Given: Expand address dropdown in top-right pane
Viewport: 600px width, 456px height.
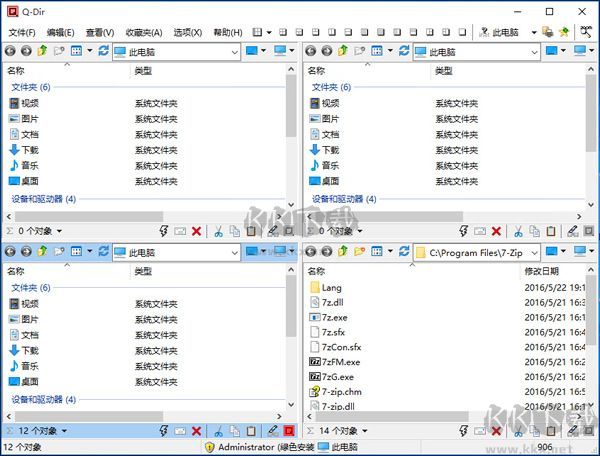Looking at the screenshot, I should pos(535,52).
